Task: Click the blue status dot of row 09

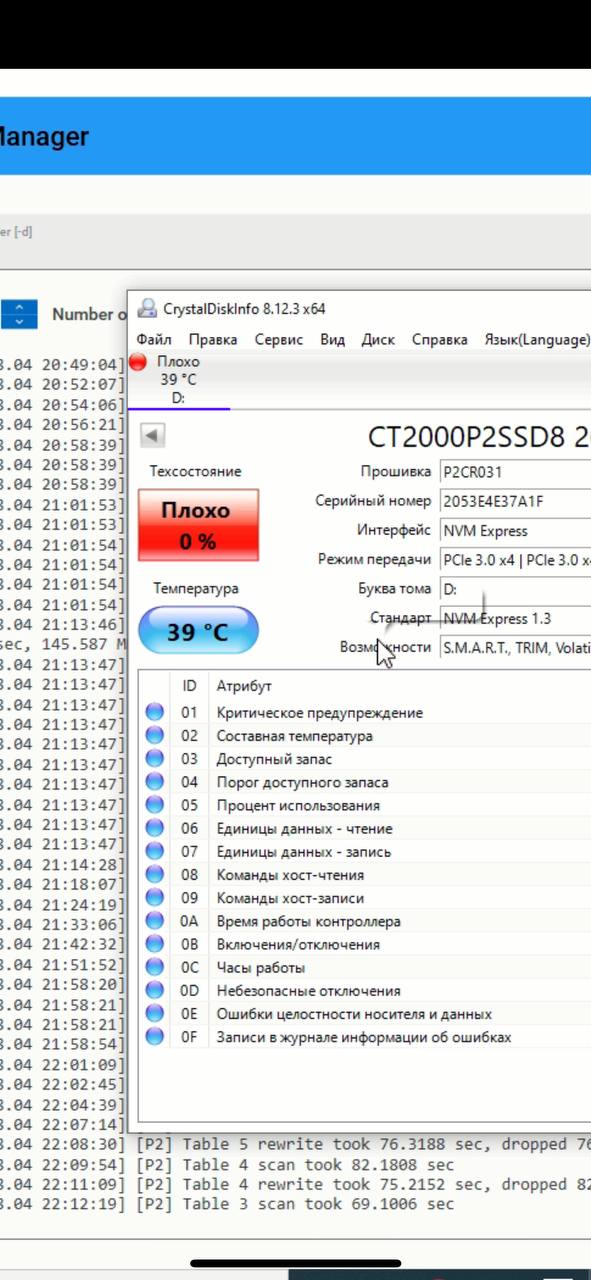Action: point(155,898)
